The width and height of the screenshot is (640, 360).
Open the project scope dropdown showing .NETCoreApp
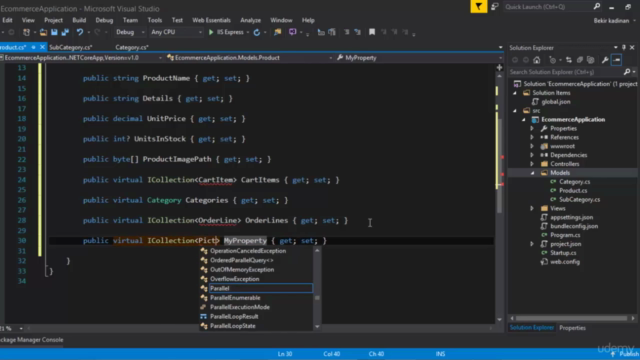point(82,58)
